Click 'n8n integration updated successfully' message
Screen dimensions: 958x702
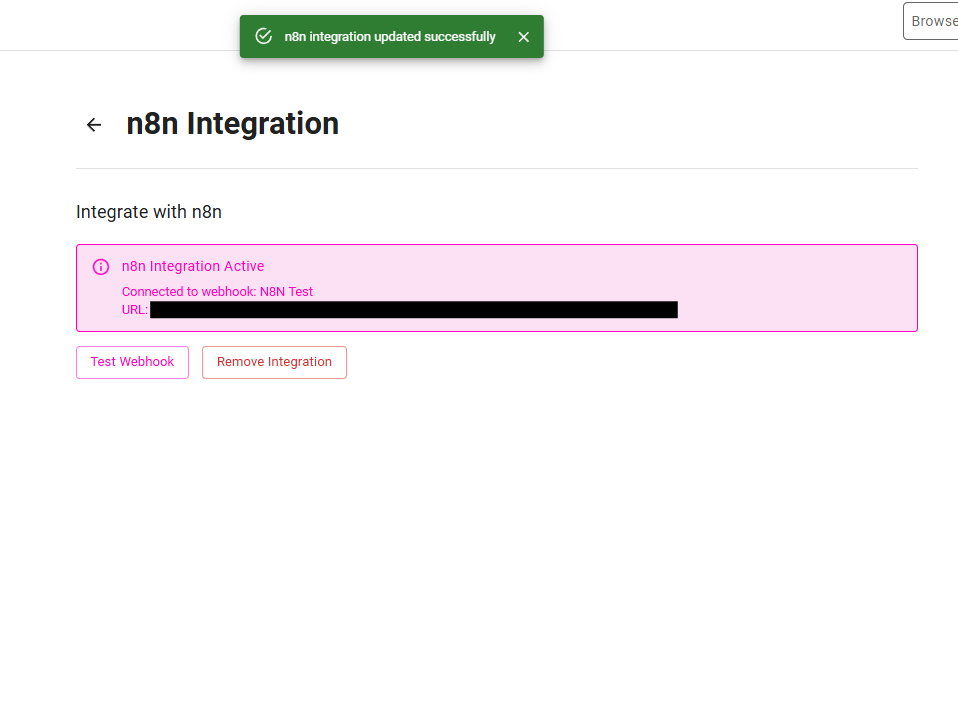pos(390,37)
